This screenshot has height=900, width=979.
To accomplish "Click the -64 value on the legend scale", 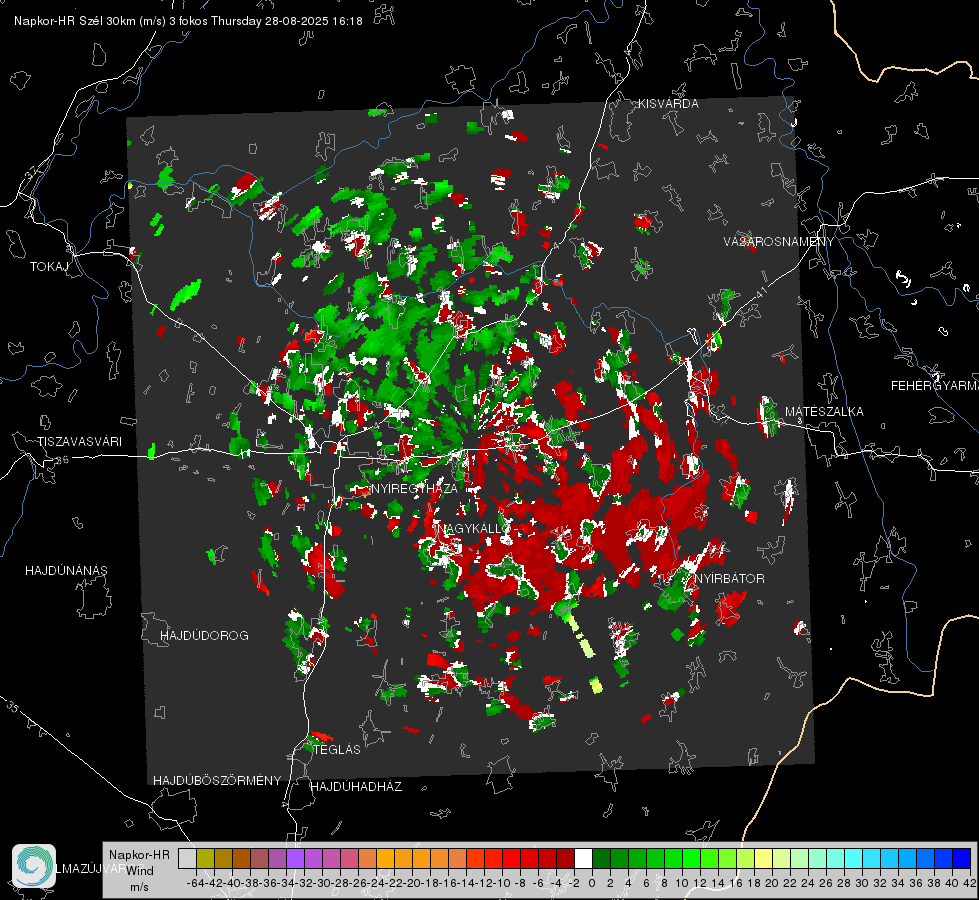I will 195,883.
